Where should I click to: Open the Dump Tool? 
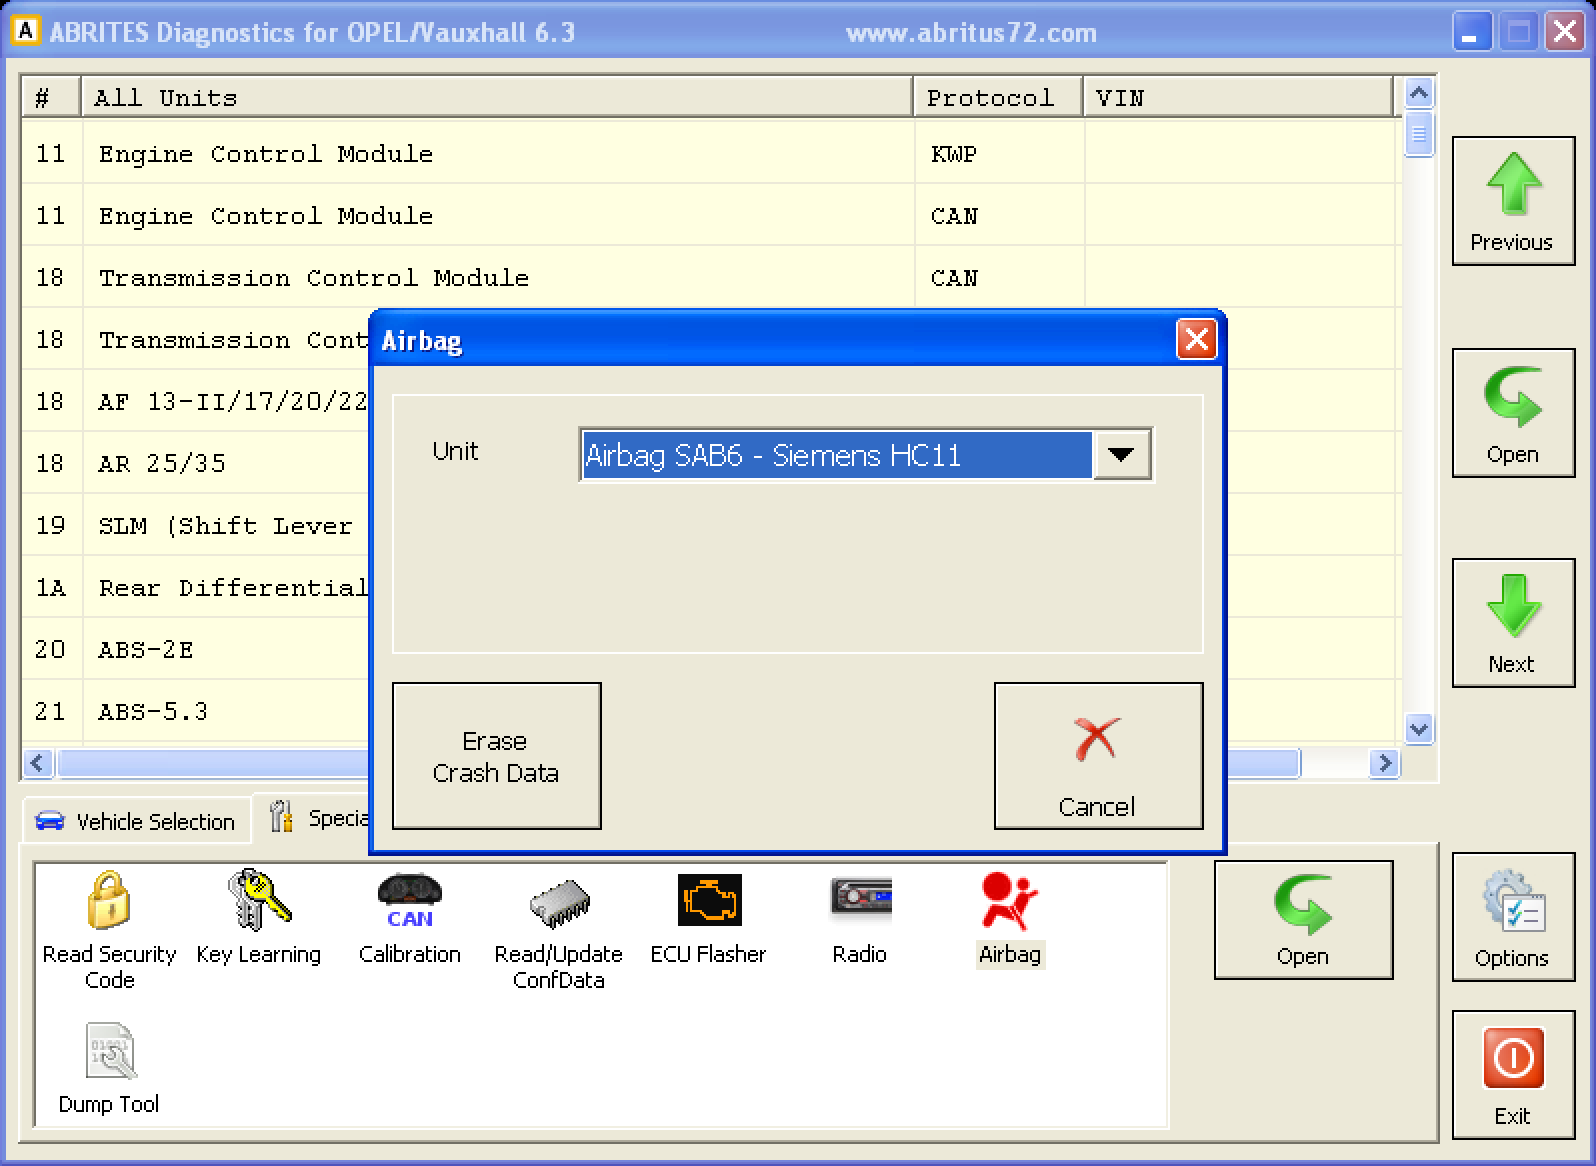coord(109,1068)
